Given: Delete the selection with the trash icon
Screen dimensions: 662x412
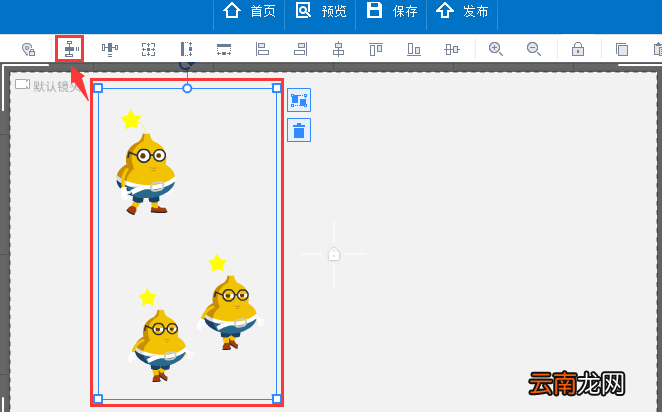Looking at the screenshot, I should click(299, 130).
